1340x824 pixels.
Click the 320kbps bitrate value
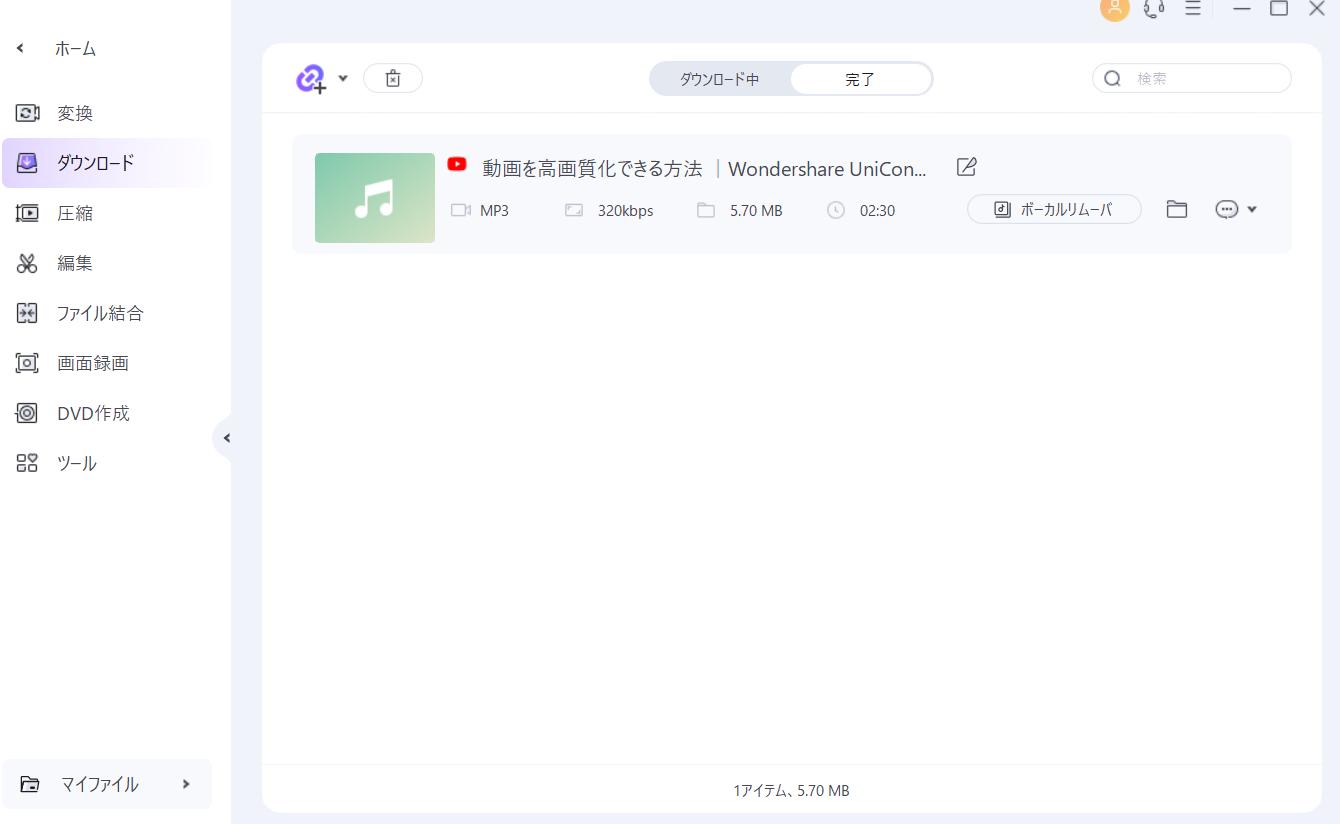(x=625, y=210)
